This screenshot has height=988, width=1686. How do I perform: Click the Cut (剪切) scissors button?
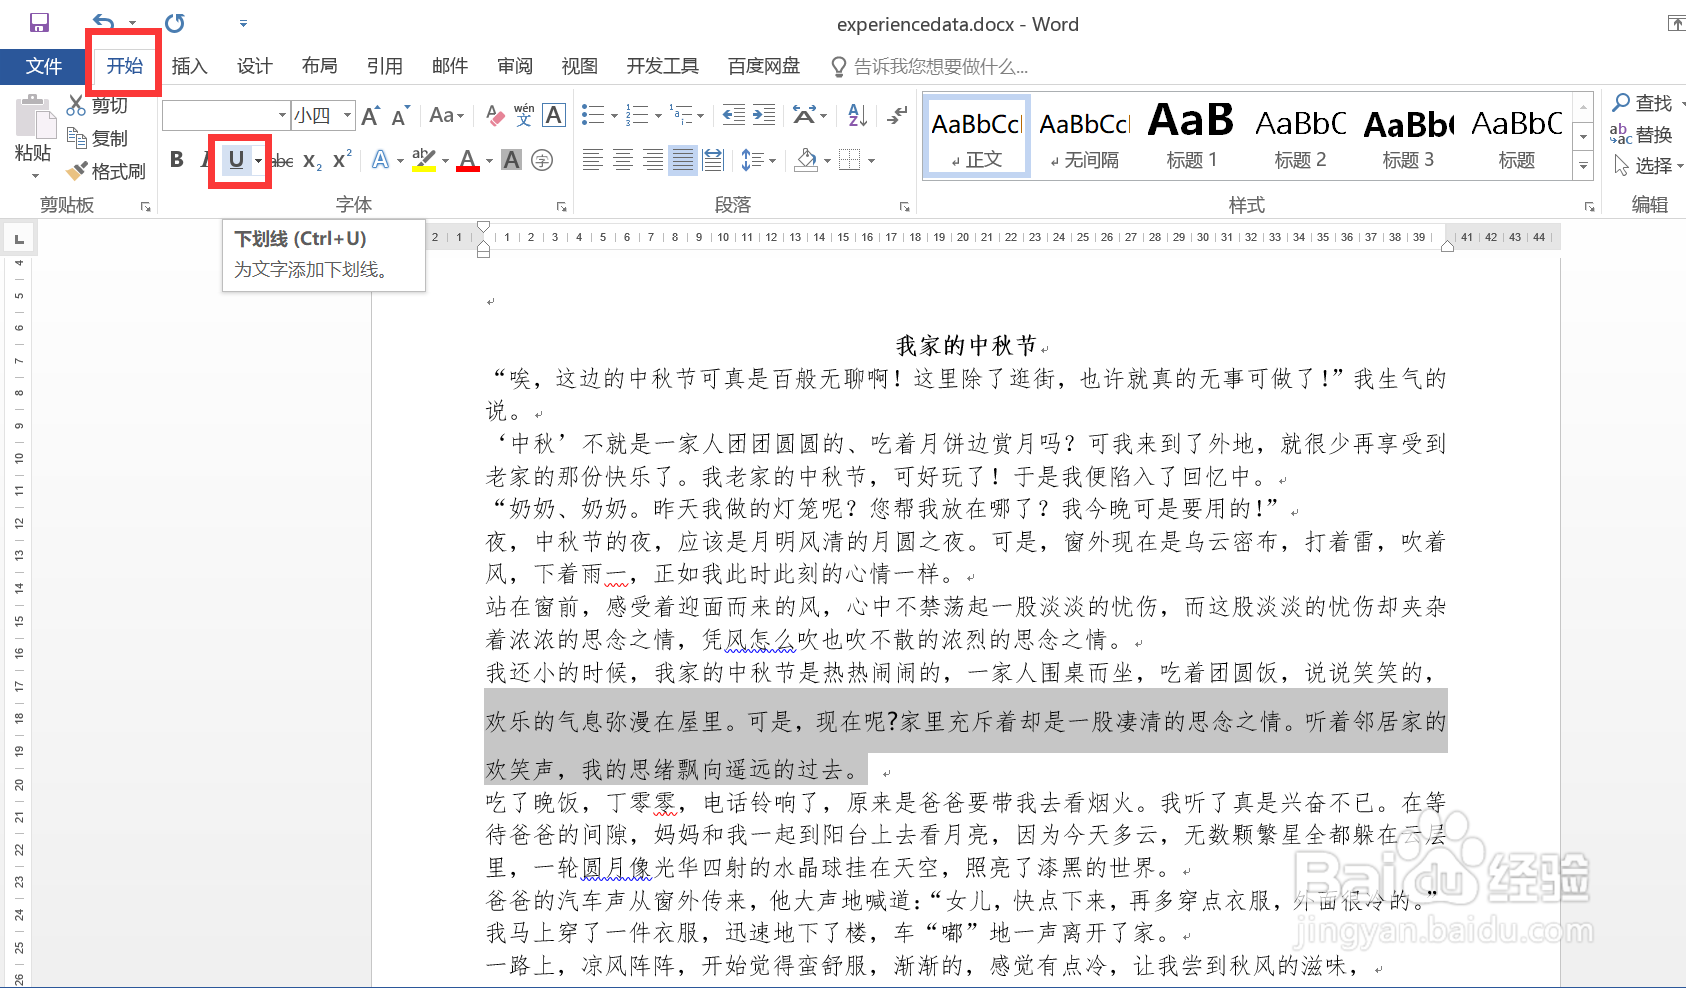[x=97, y=105]
